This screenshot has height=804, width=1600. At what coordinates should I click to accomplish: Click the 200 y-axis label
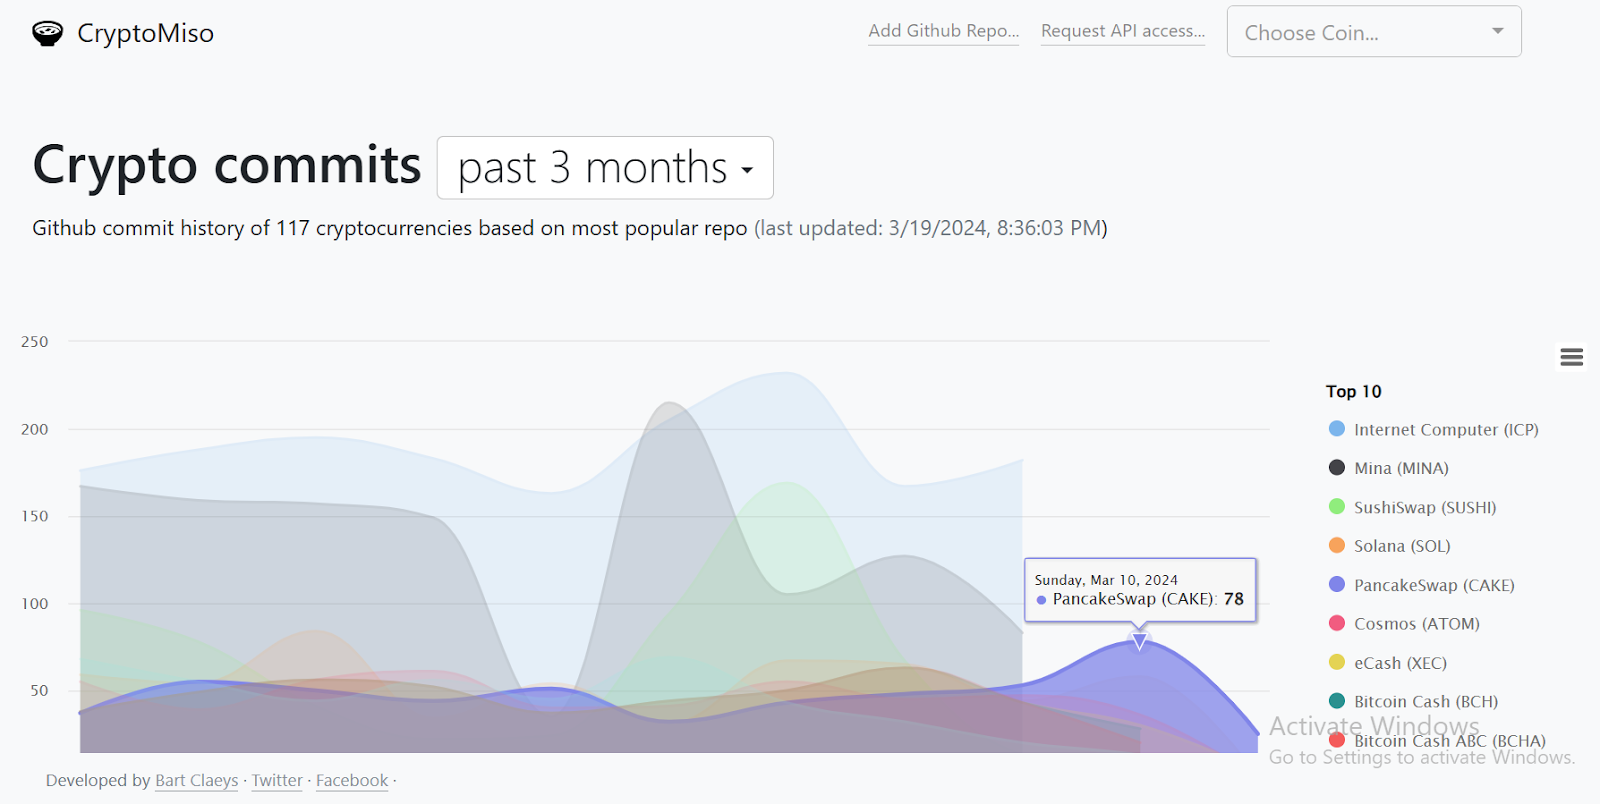point(34,430)
